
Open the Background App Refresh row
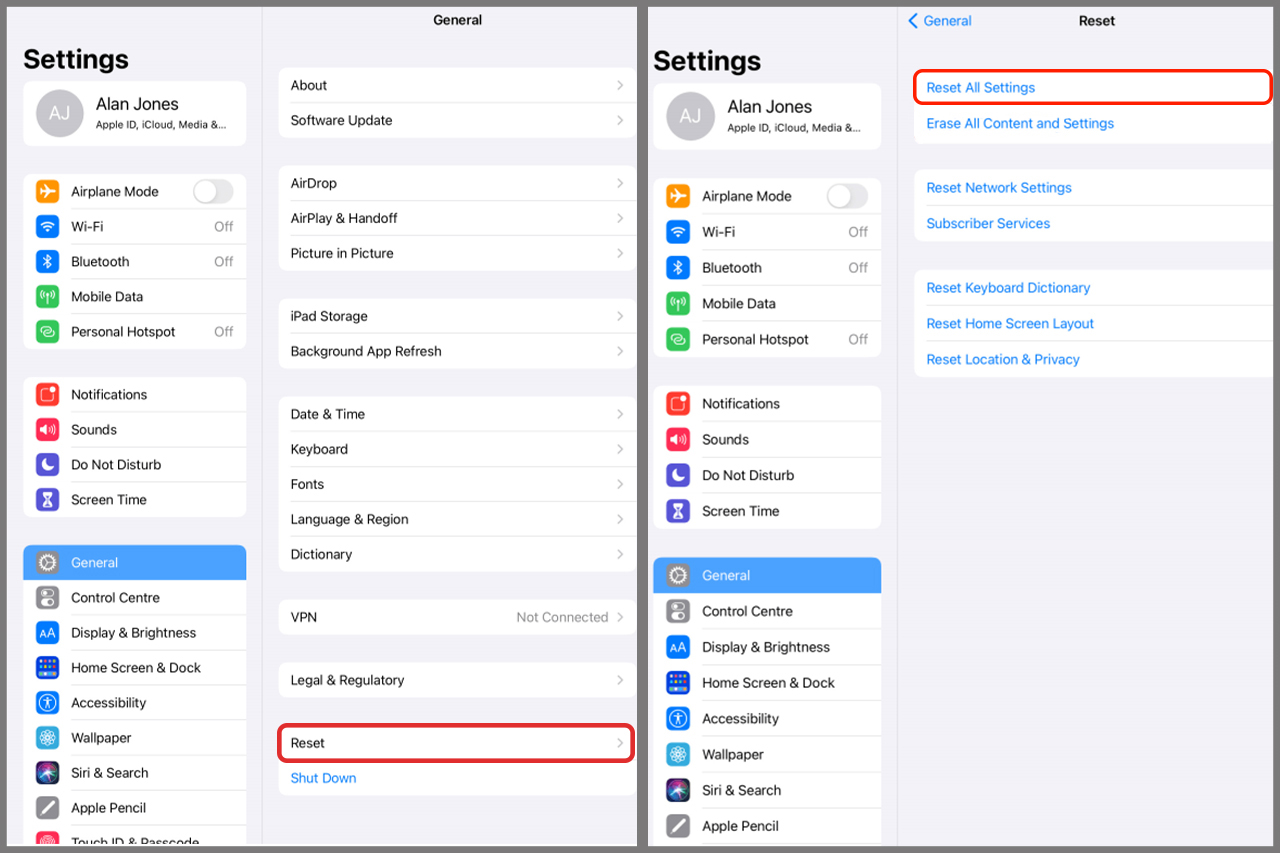[457, 351]
